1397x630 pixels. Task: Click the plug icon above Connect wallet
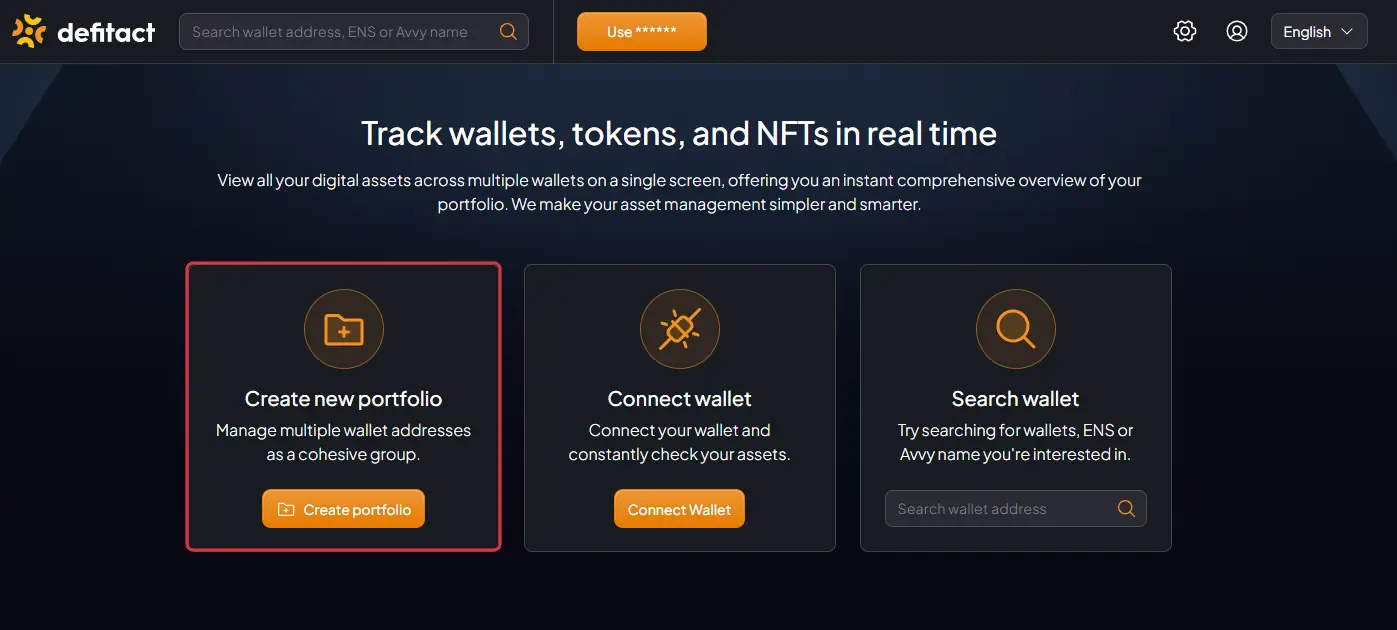coord(680,329)
